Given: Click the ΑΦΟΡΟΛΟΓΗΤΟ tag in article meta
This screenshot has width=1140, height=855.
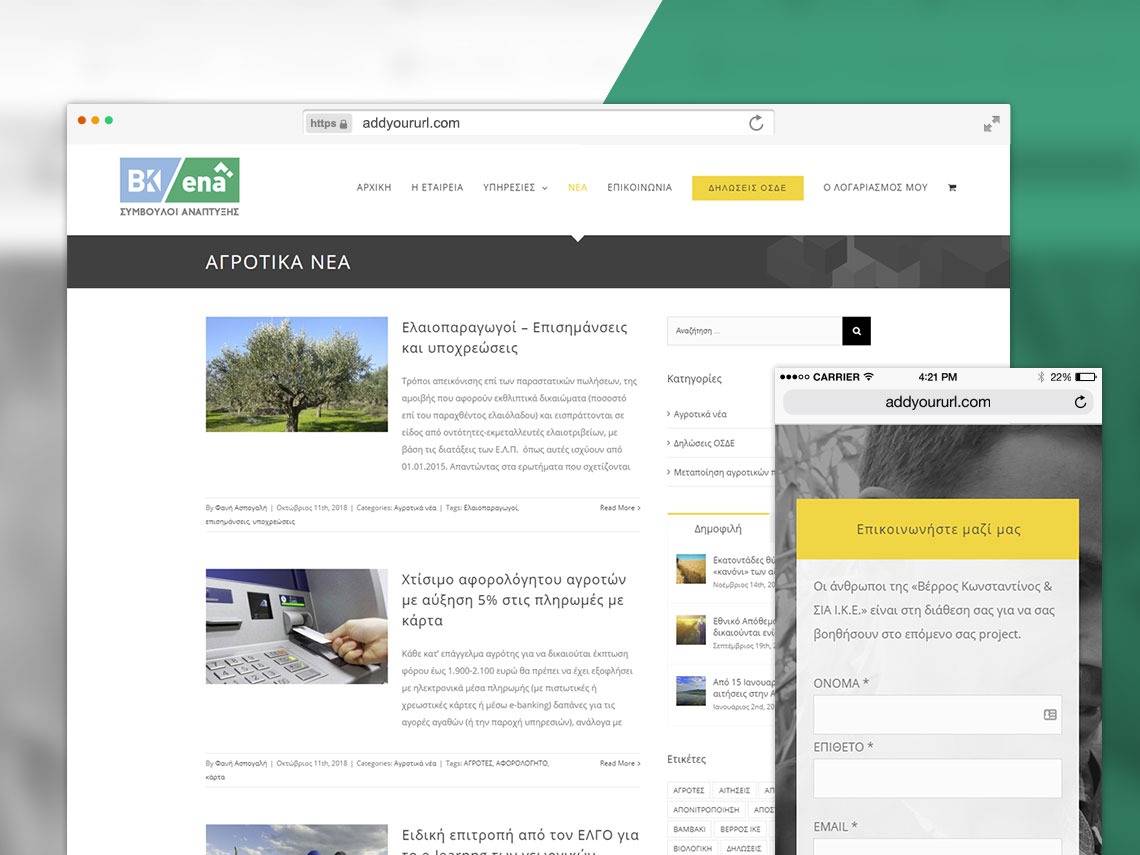Looking at the screenshot, I should tap(523, 763).
